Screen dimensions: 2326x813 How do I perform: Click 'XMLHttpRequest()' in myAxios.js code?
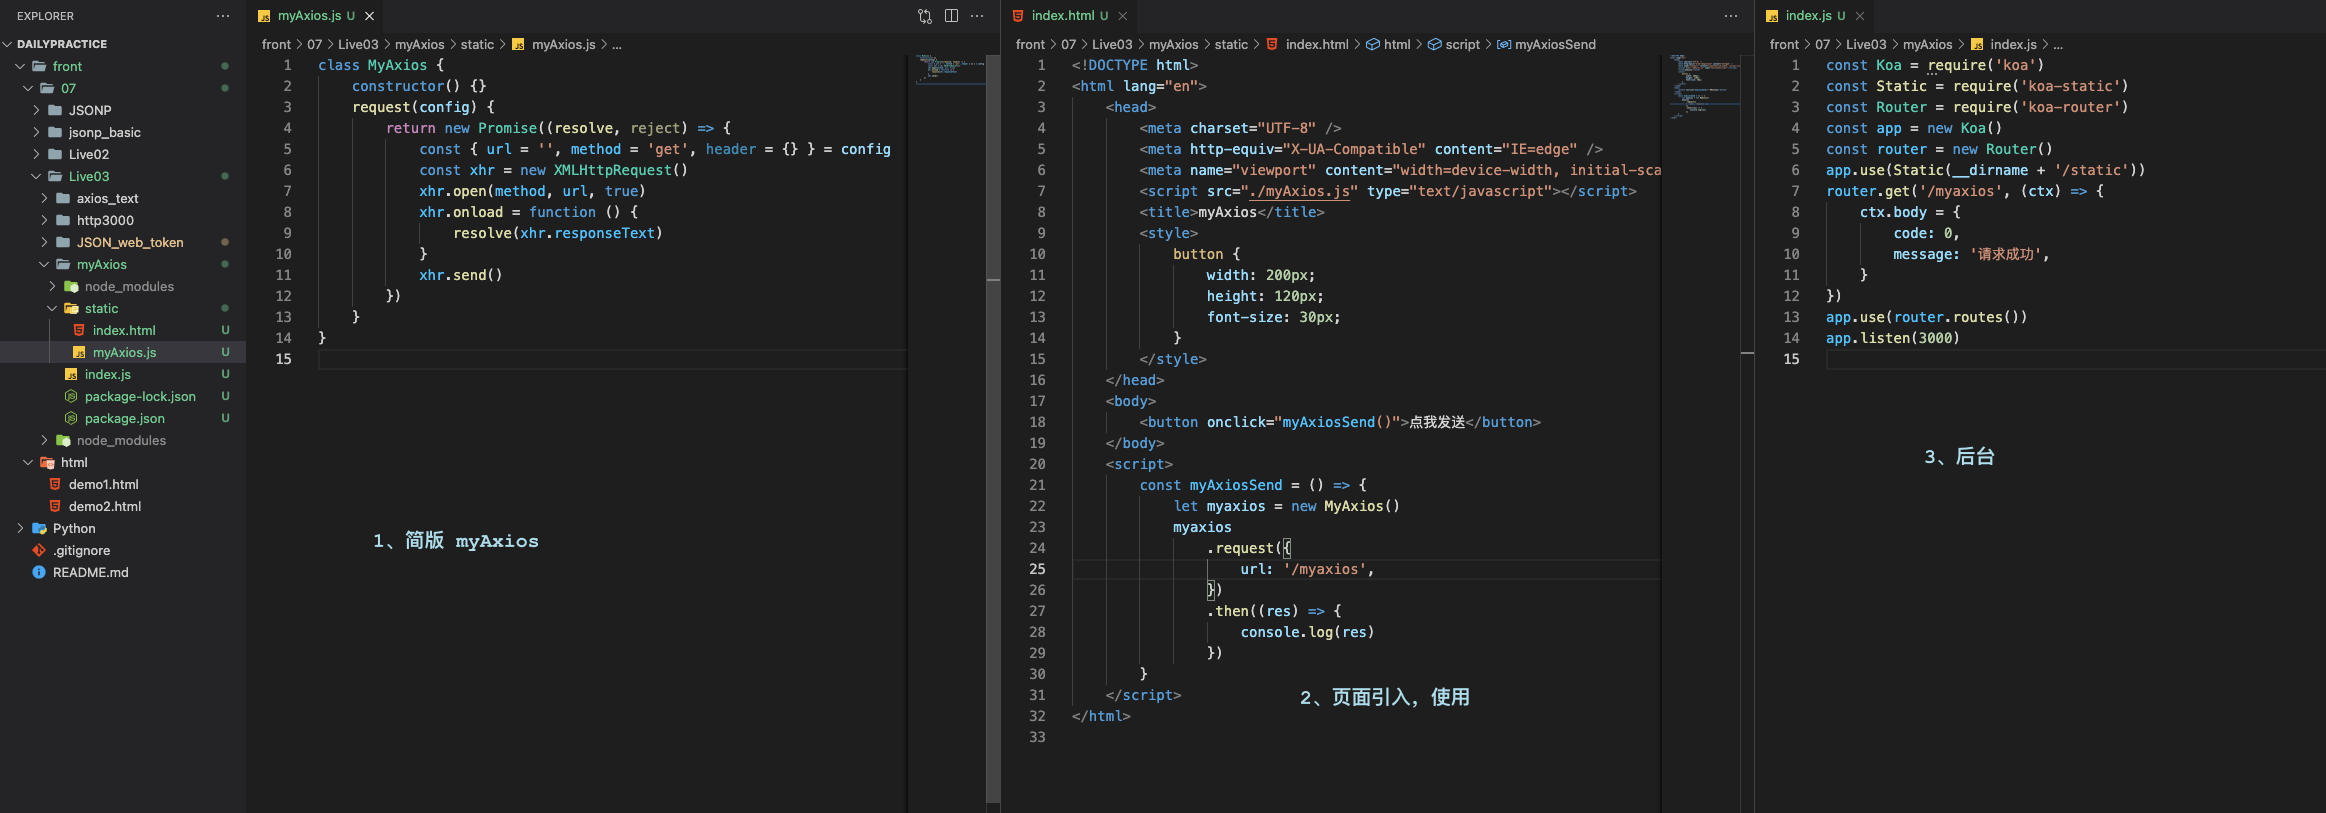click(620, 170)
